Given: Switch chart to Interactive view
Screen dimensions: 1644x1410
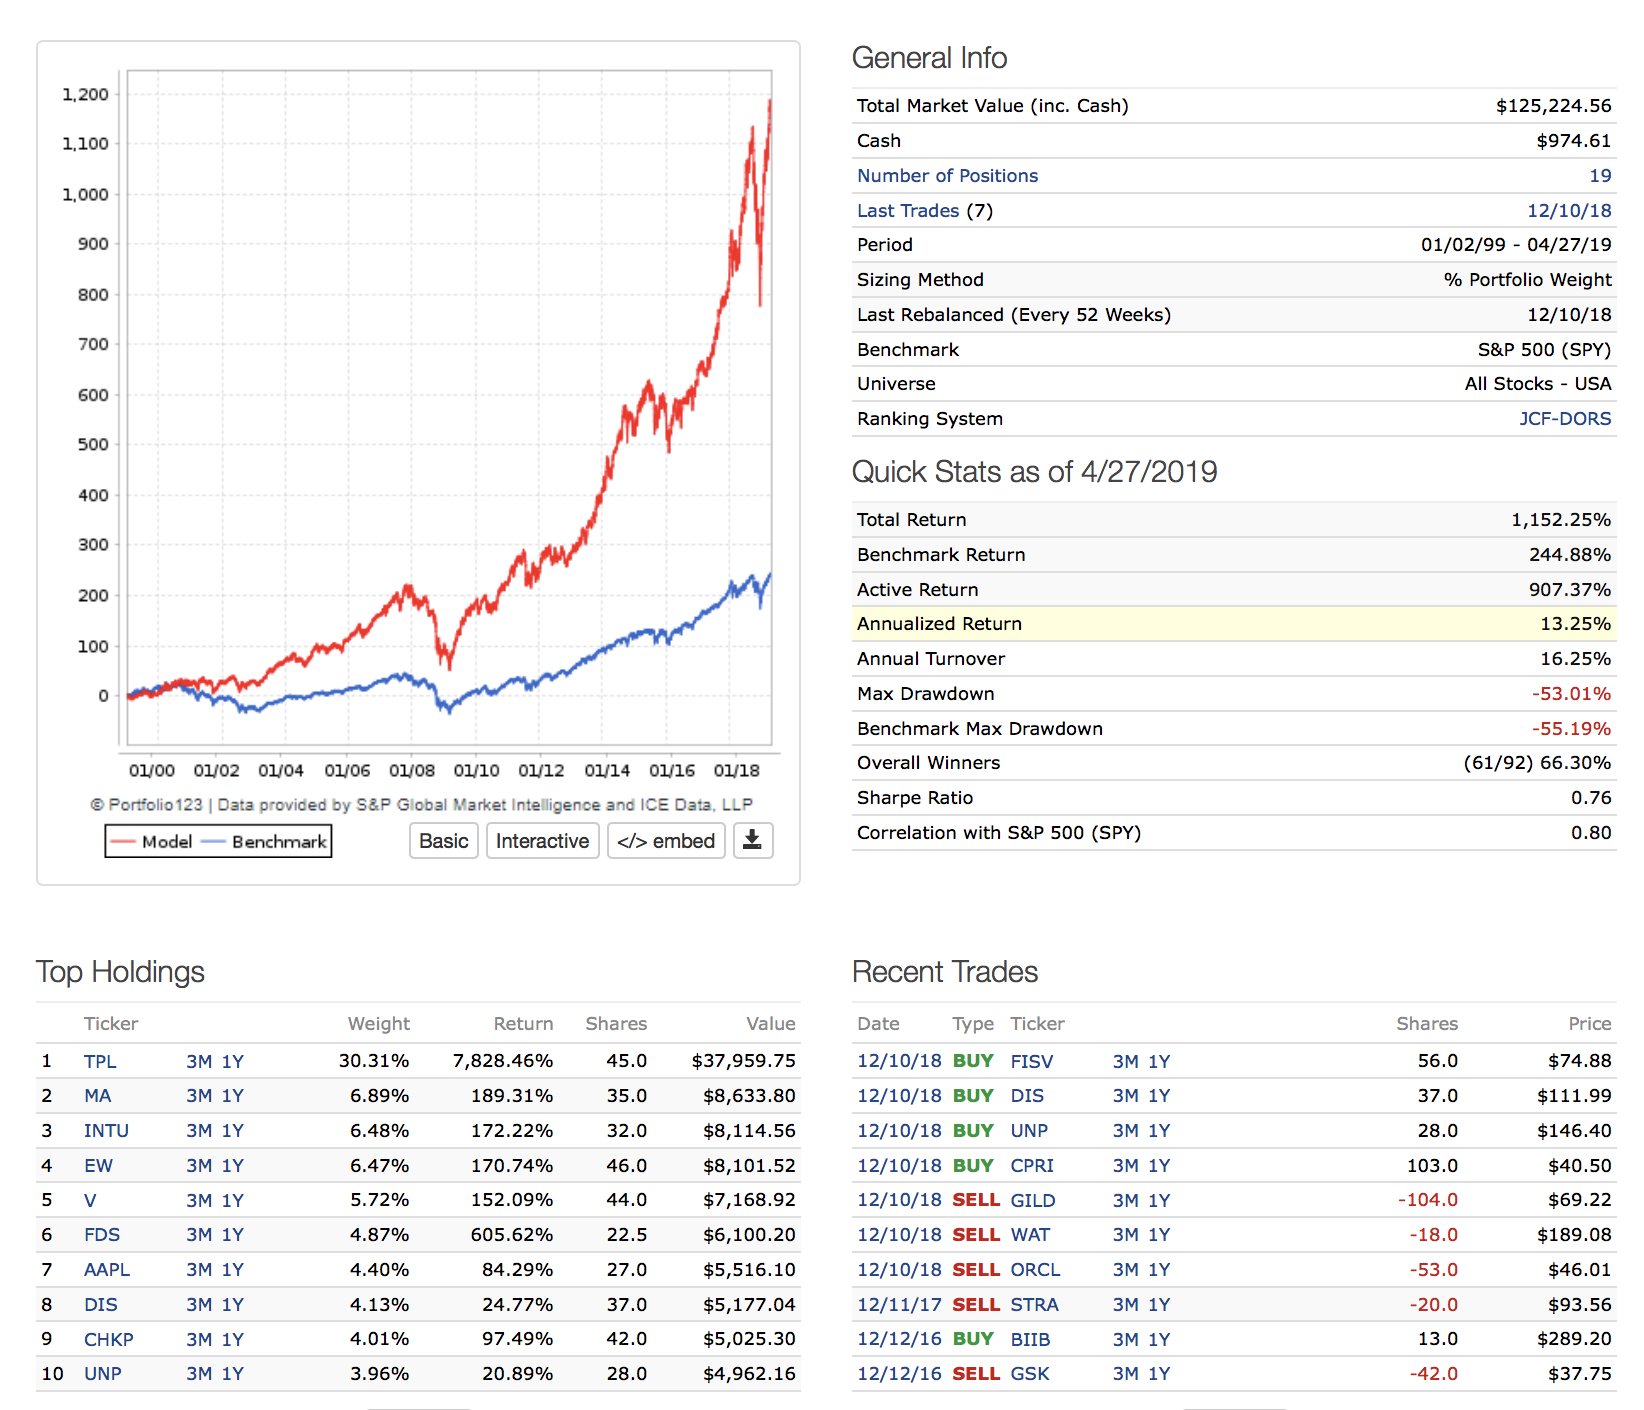Looking at the screenshot, I should pyautogui.click(x=542, y=841).
